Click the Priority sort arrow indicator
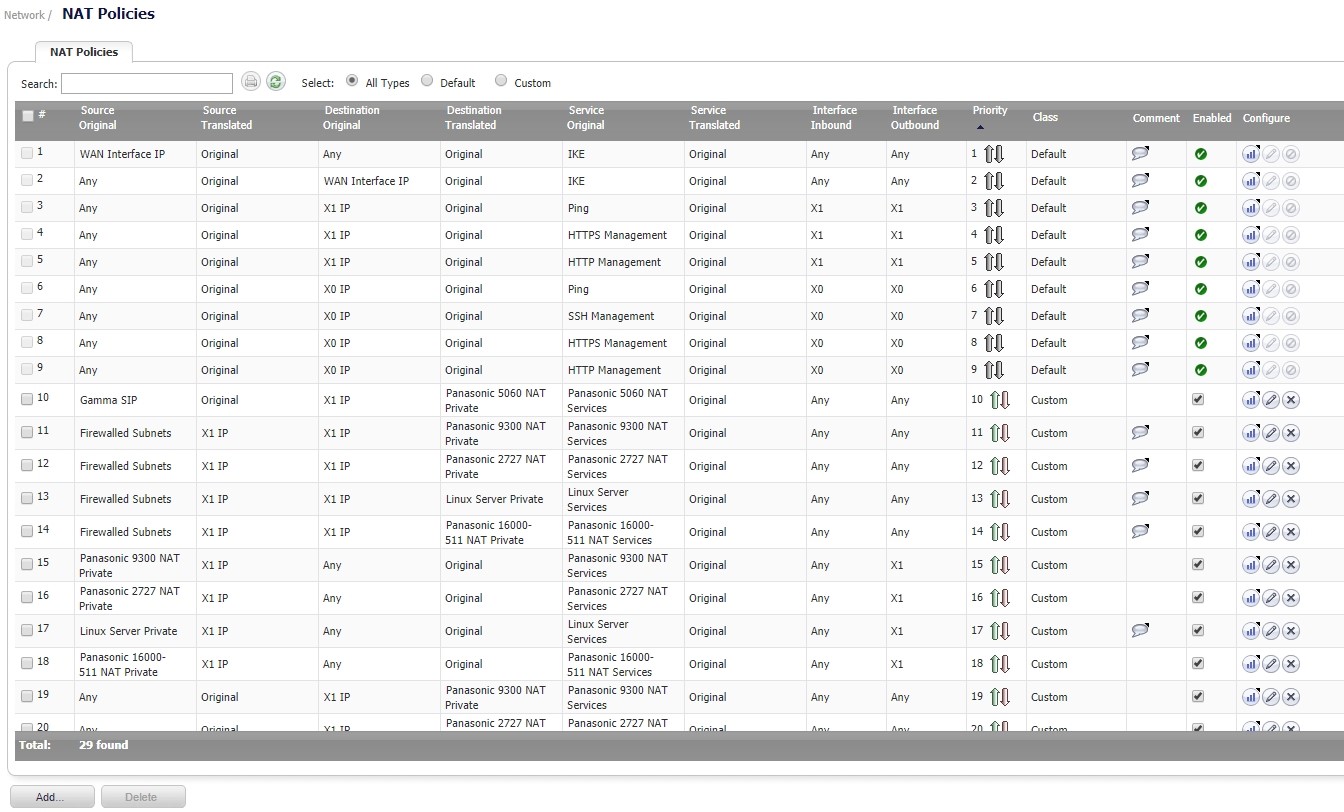 980,127
